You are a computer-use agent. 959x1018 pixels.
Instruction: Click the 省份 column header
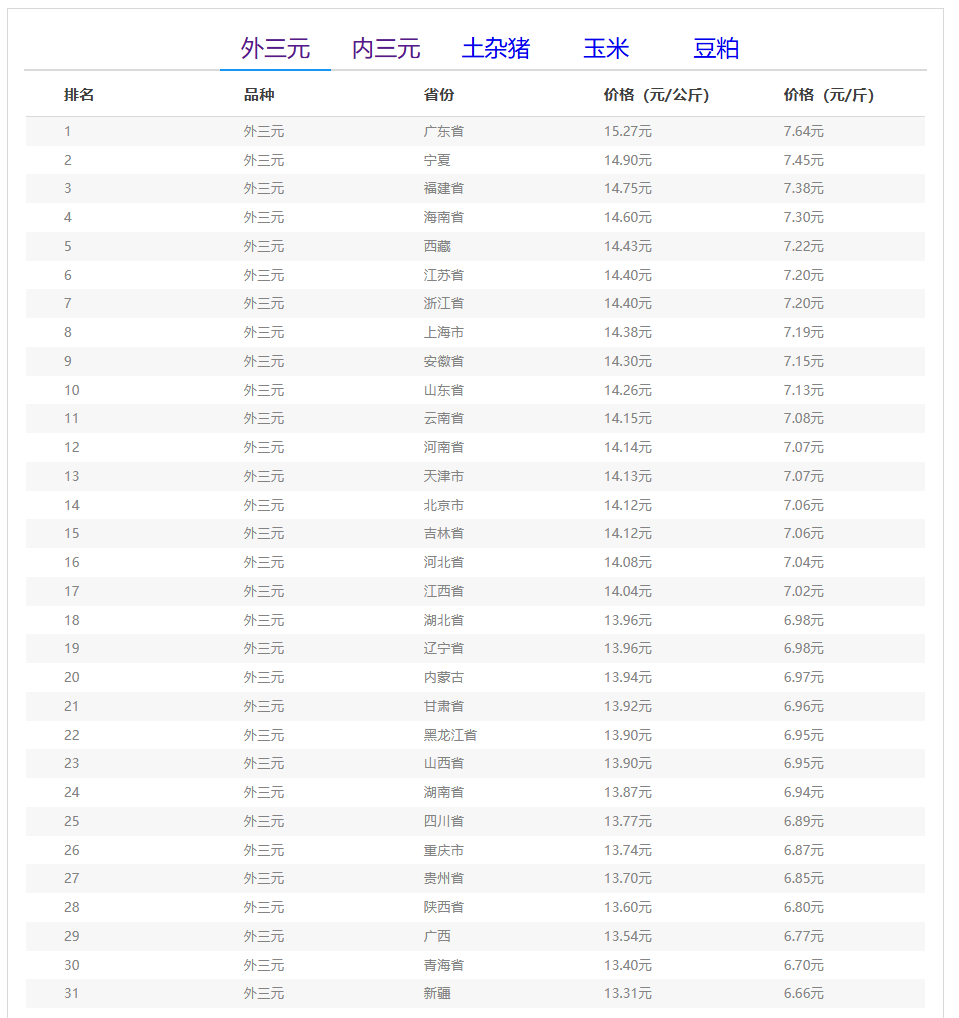tap(439, 95)
